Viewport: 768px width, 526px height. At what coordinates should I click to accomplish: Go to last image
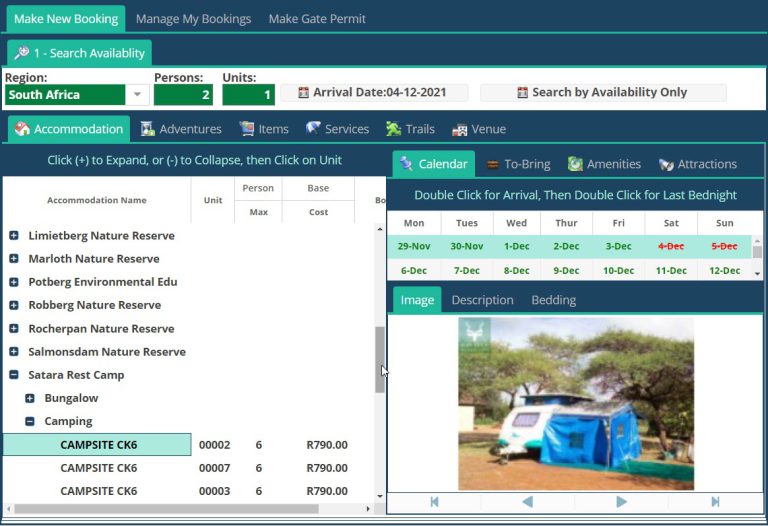pos(715,502)
